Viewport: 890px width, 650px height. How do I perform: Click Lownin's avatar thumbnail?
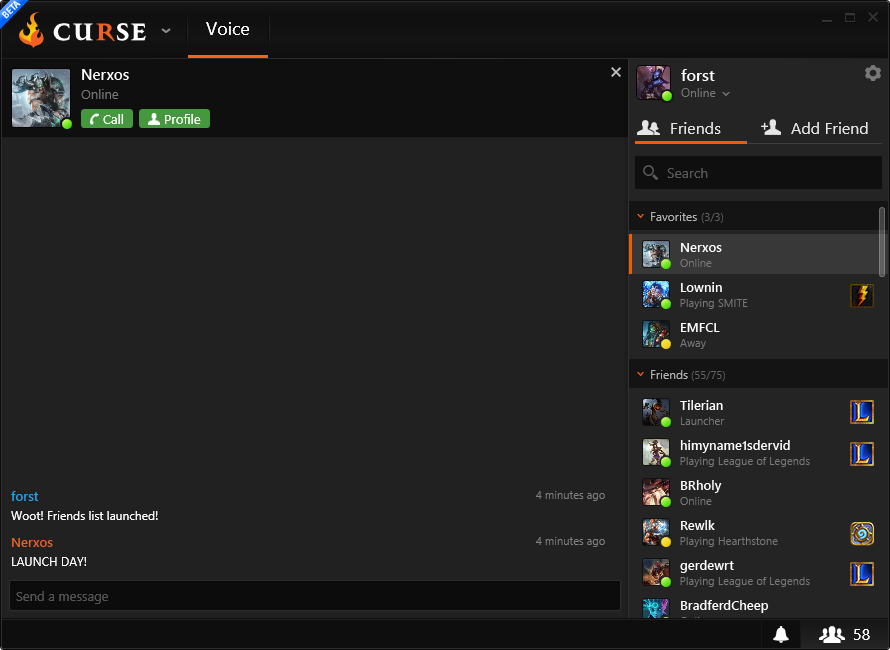(x=656, y=294)
